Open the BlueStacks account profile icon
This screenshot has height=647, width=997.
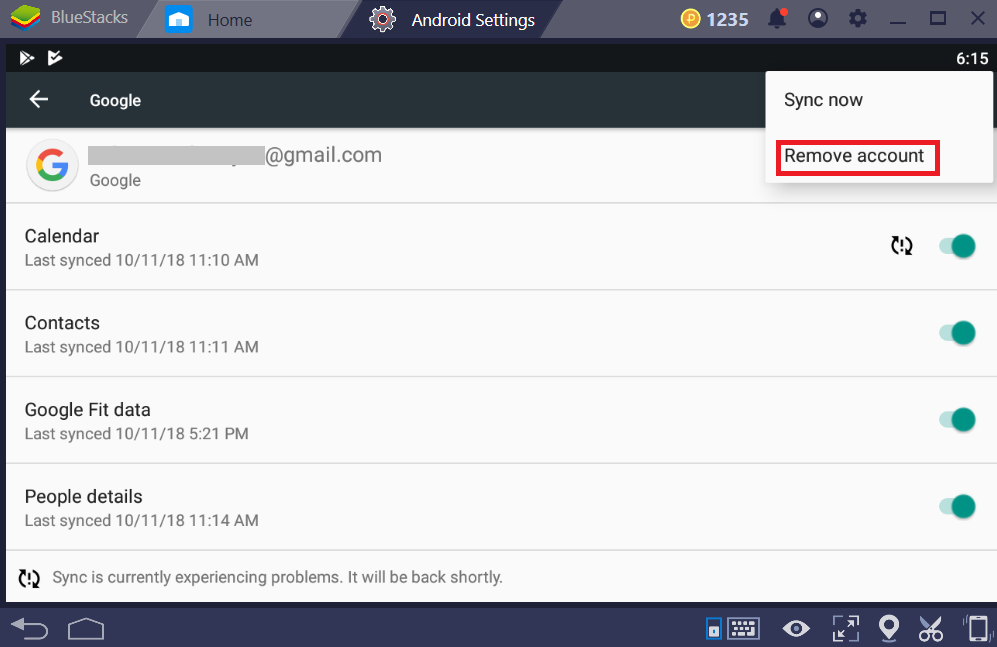818,18
